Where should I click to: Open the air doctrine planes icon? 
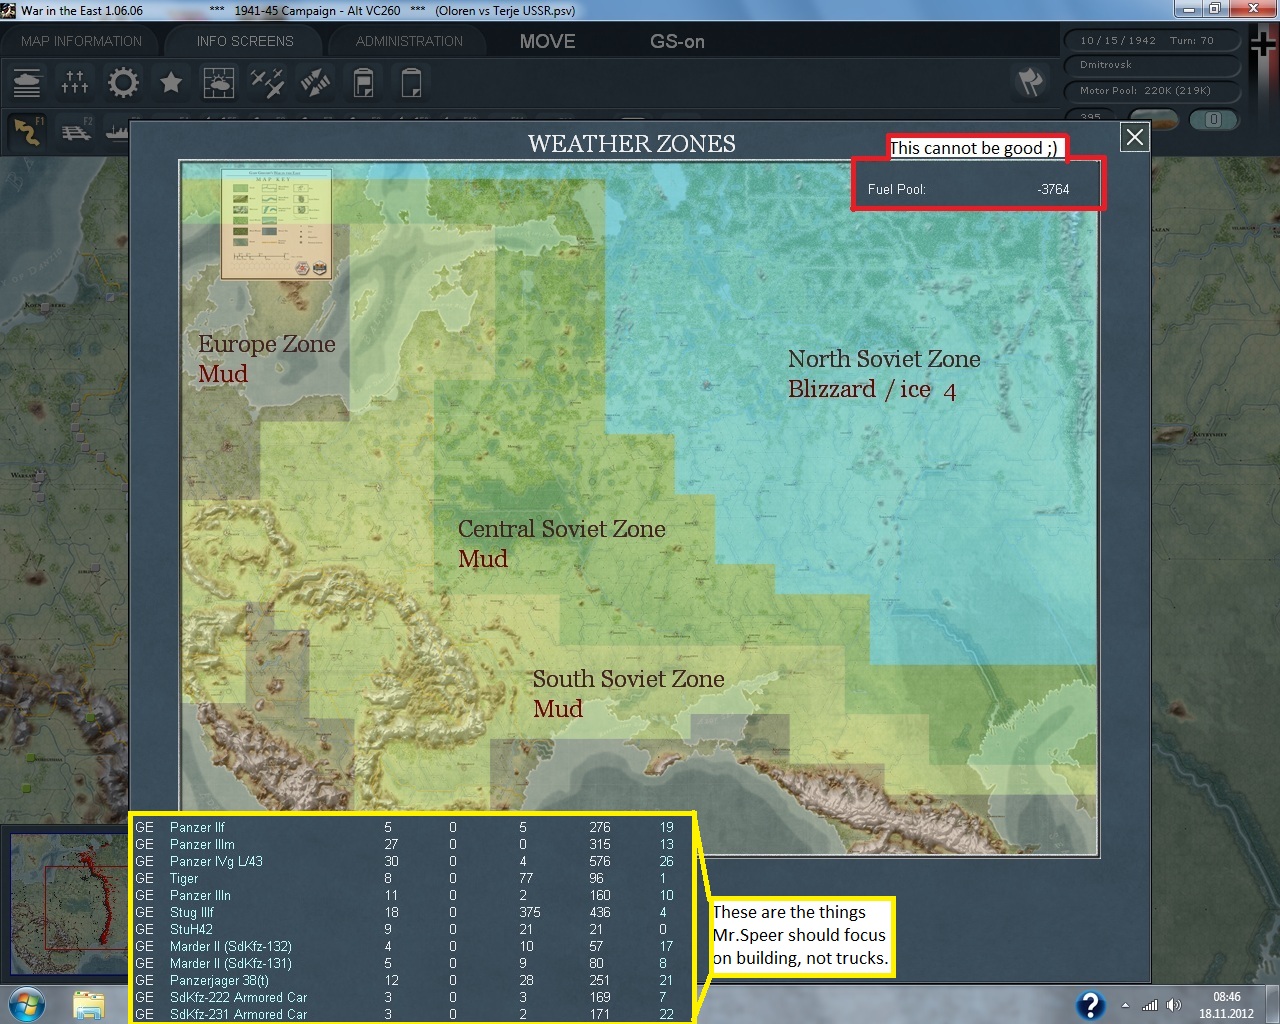point(267,82)
